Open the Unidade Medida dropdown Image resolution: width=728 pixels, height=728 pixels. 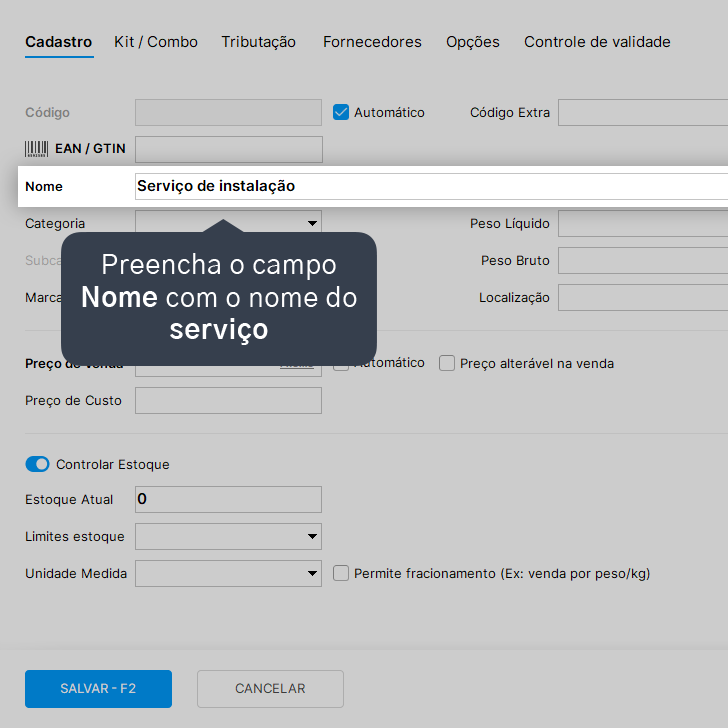pyautogui.click(x=228, y=573)
